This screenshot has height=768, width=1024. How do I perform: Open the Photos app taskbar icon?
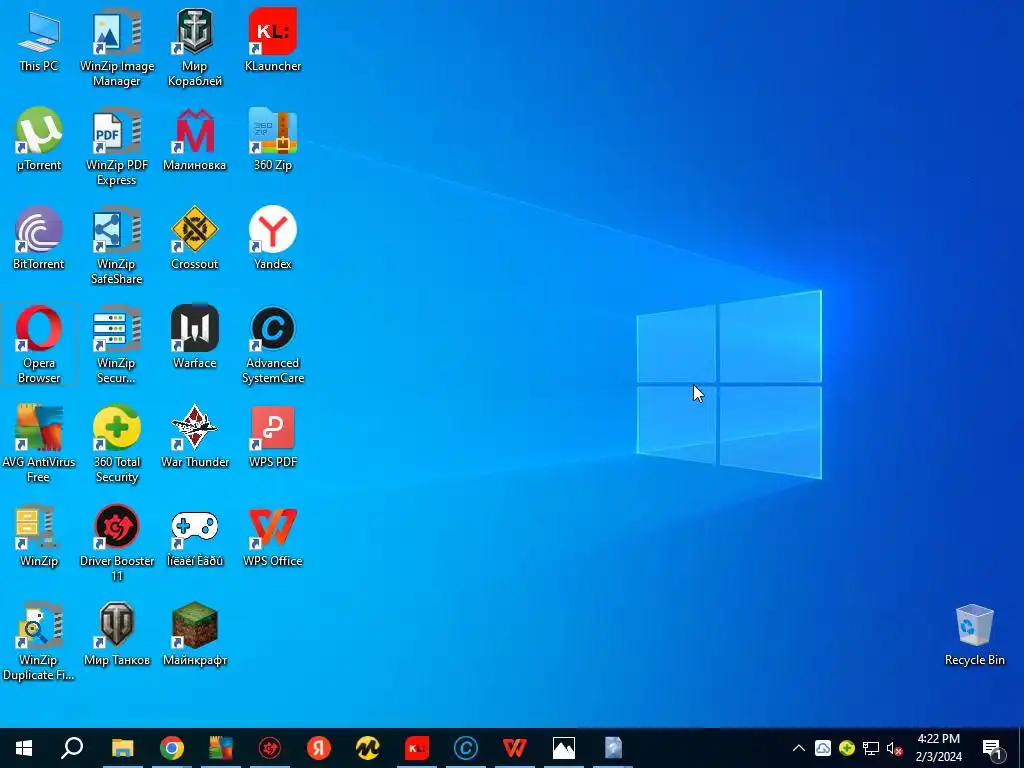564,748
